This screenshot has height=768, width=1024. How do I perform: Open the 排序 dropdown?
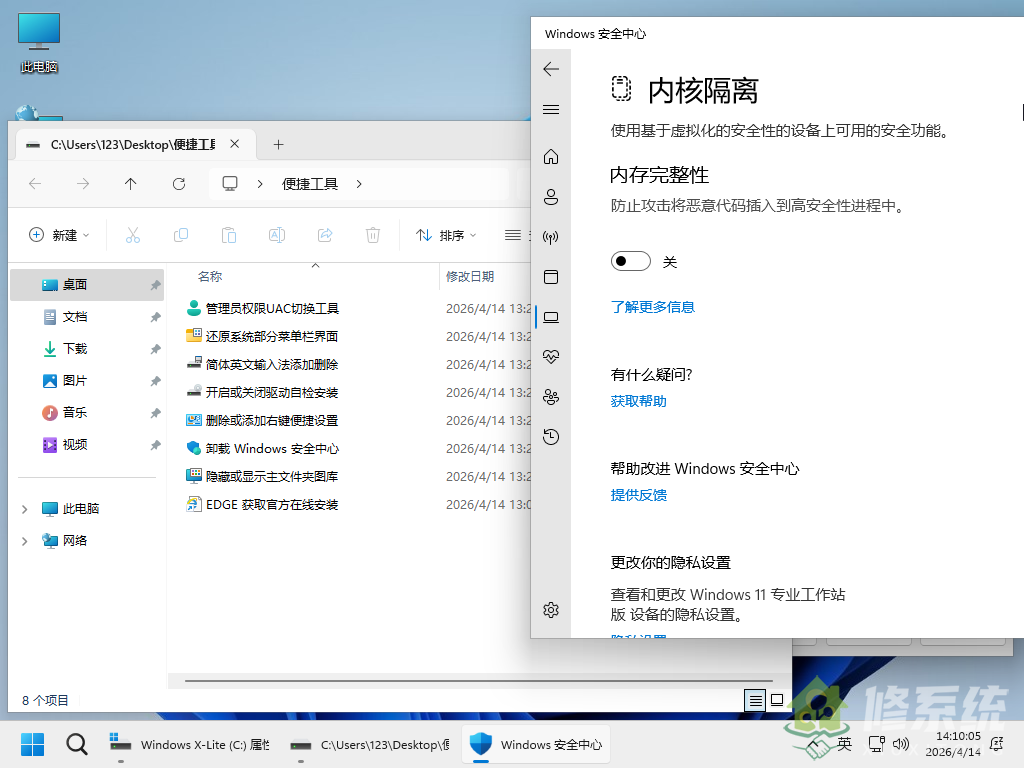tap(446, 235)
